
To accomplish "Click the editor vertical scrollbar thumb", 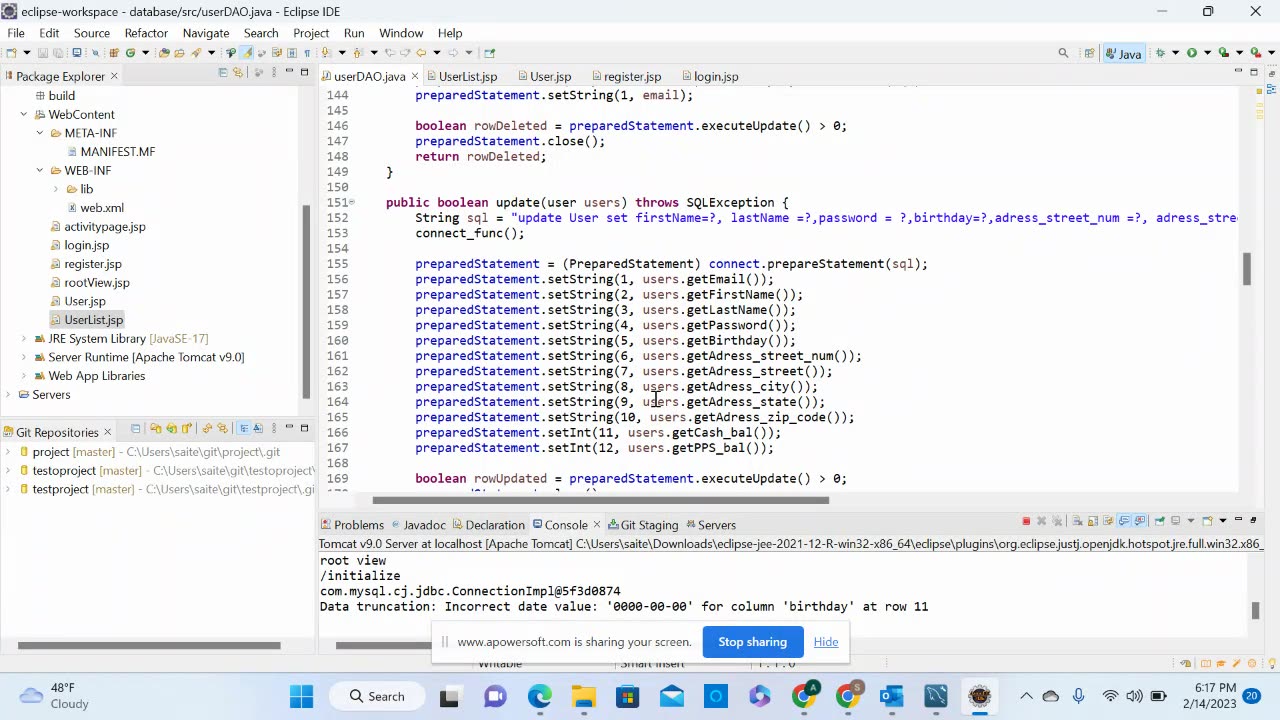I will tap(1246, 269).
